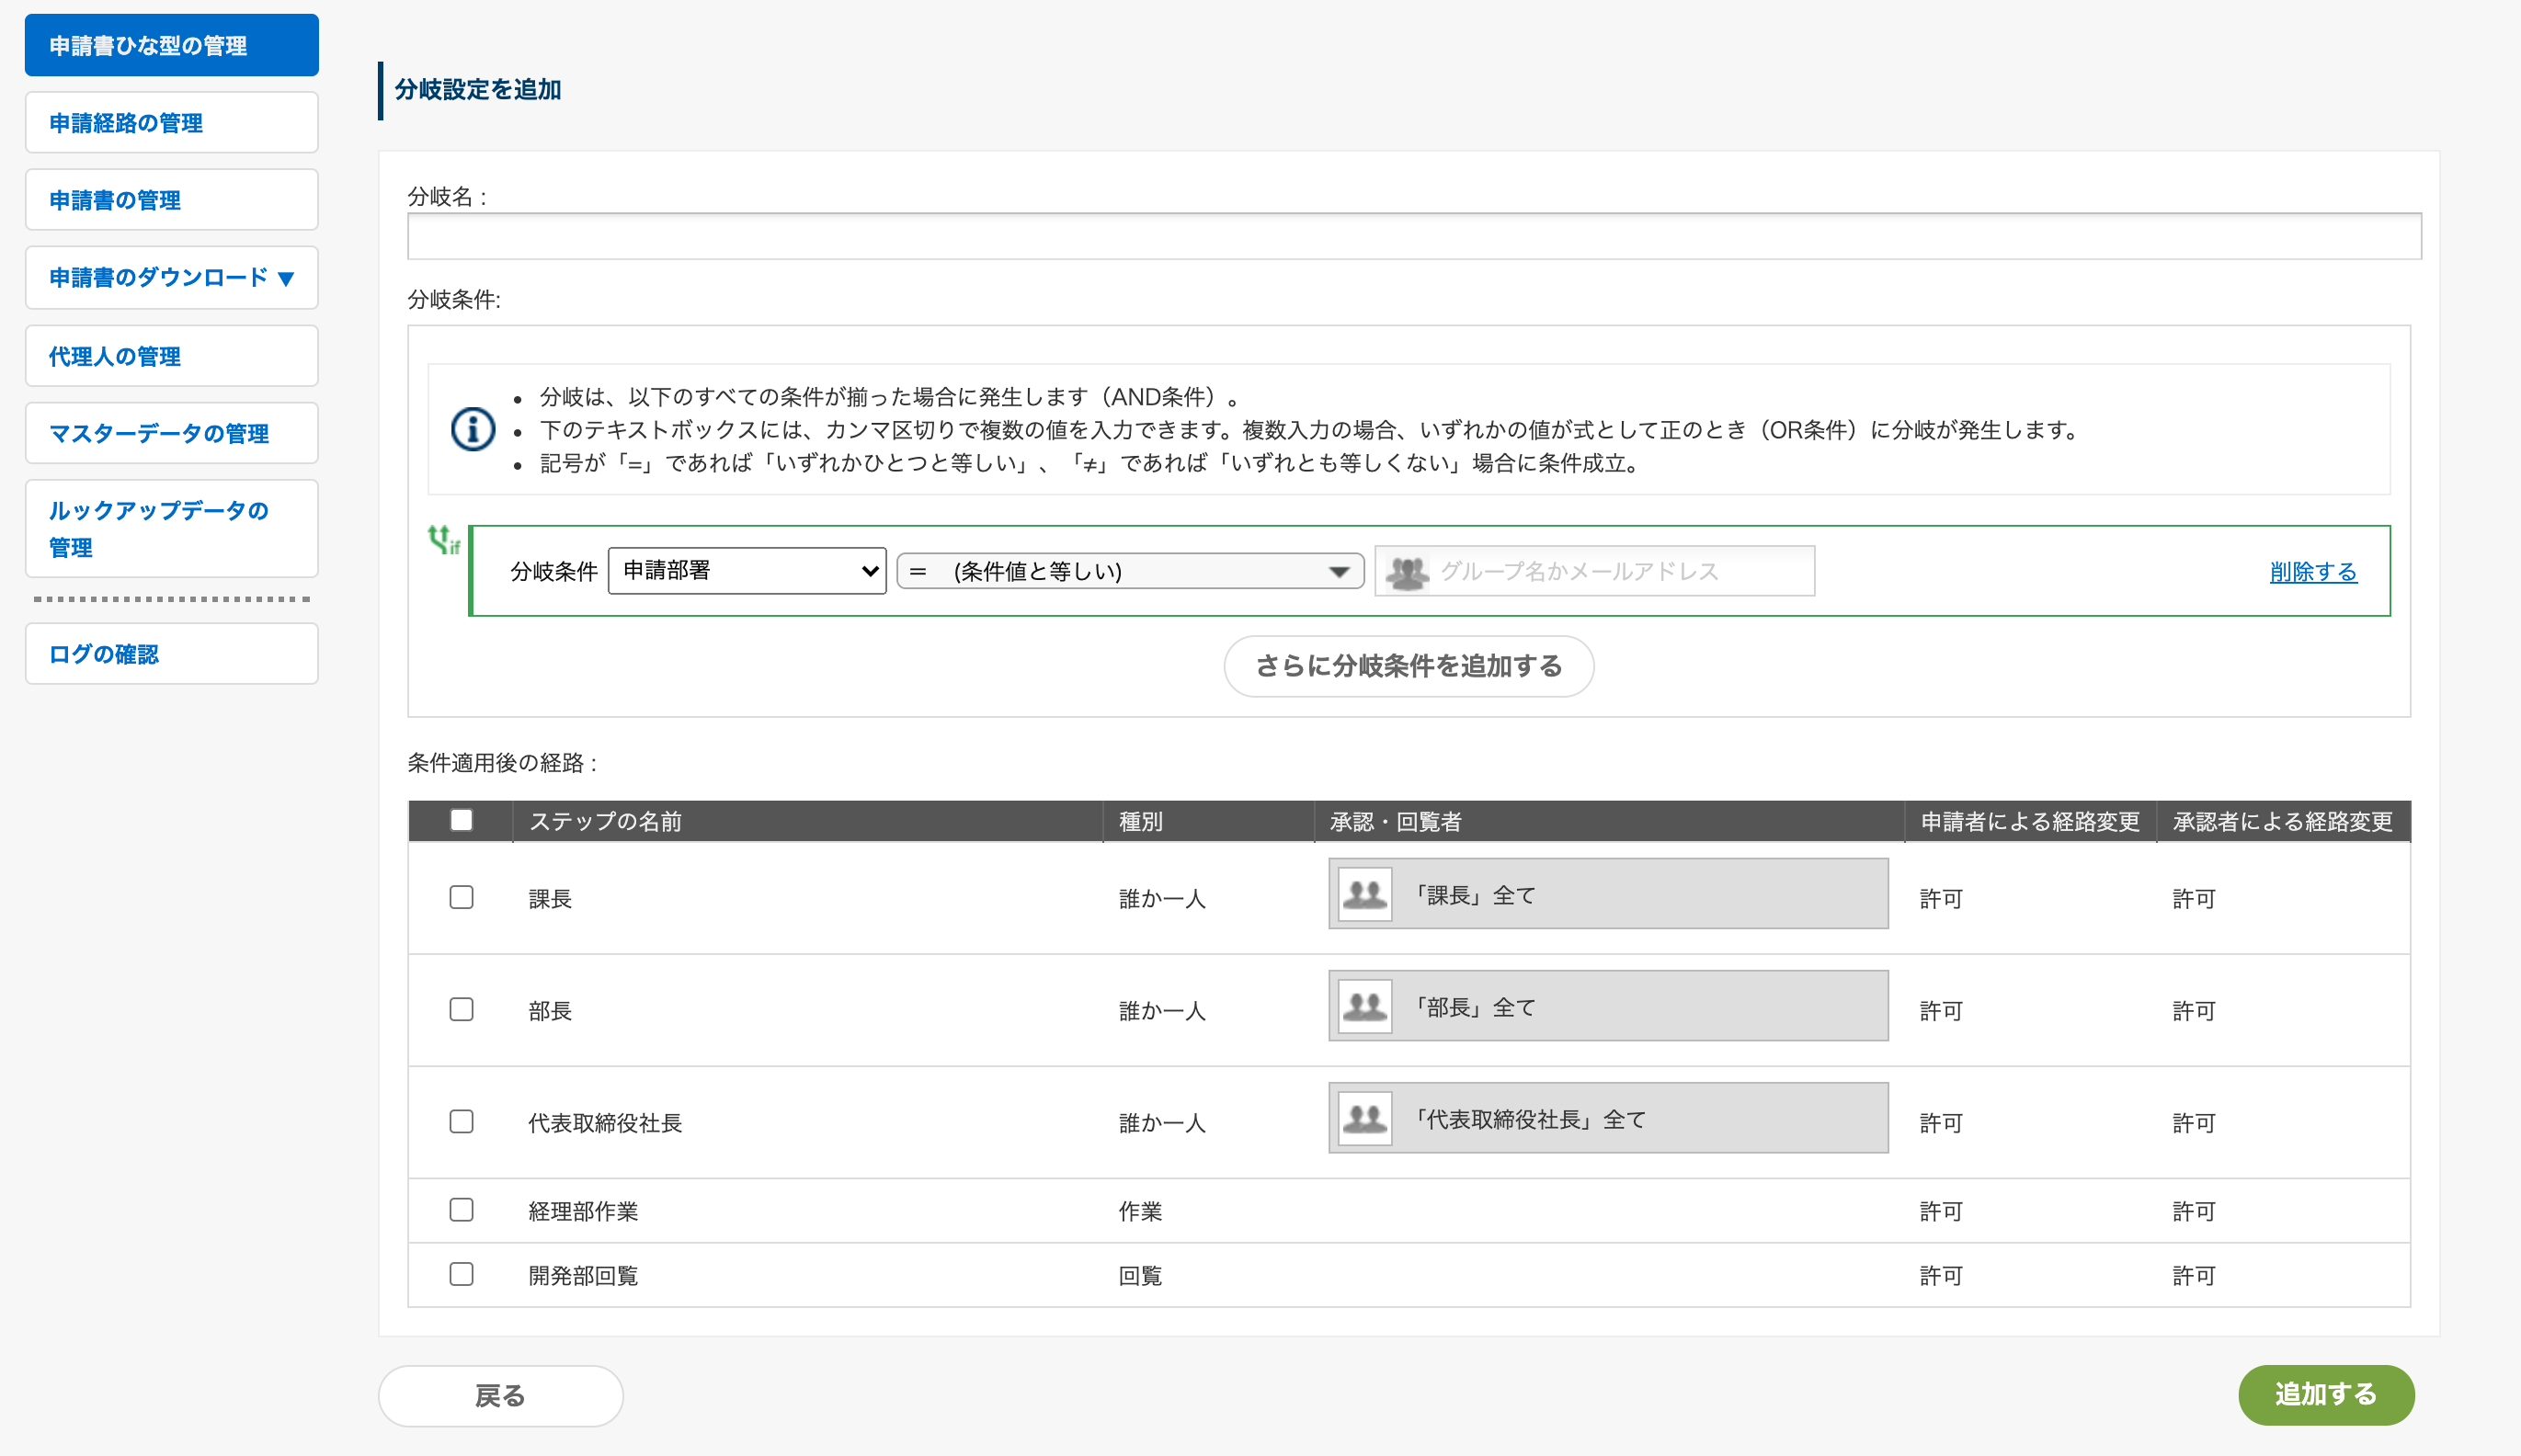
Task: Click the グループ名かメールアドレス input field
Action: point(1594,571)
